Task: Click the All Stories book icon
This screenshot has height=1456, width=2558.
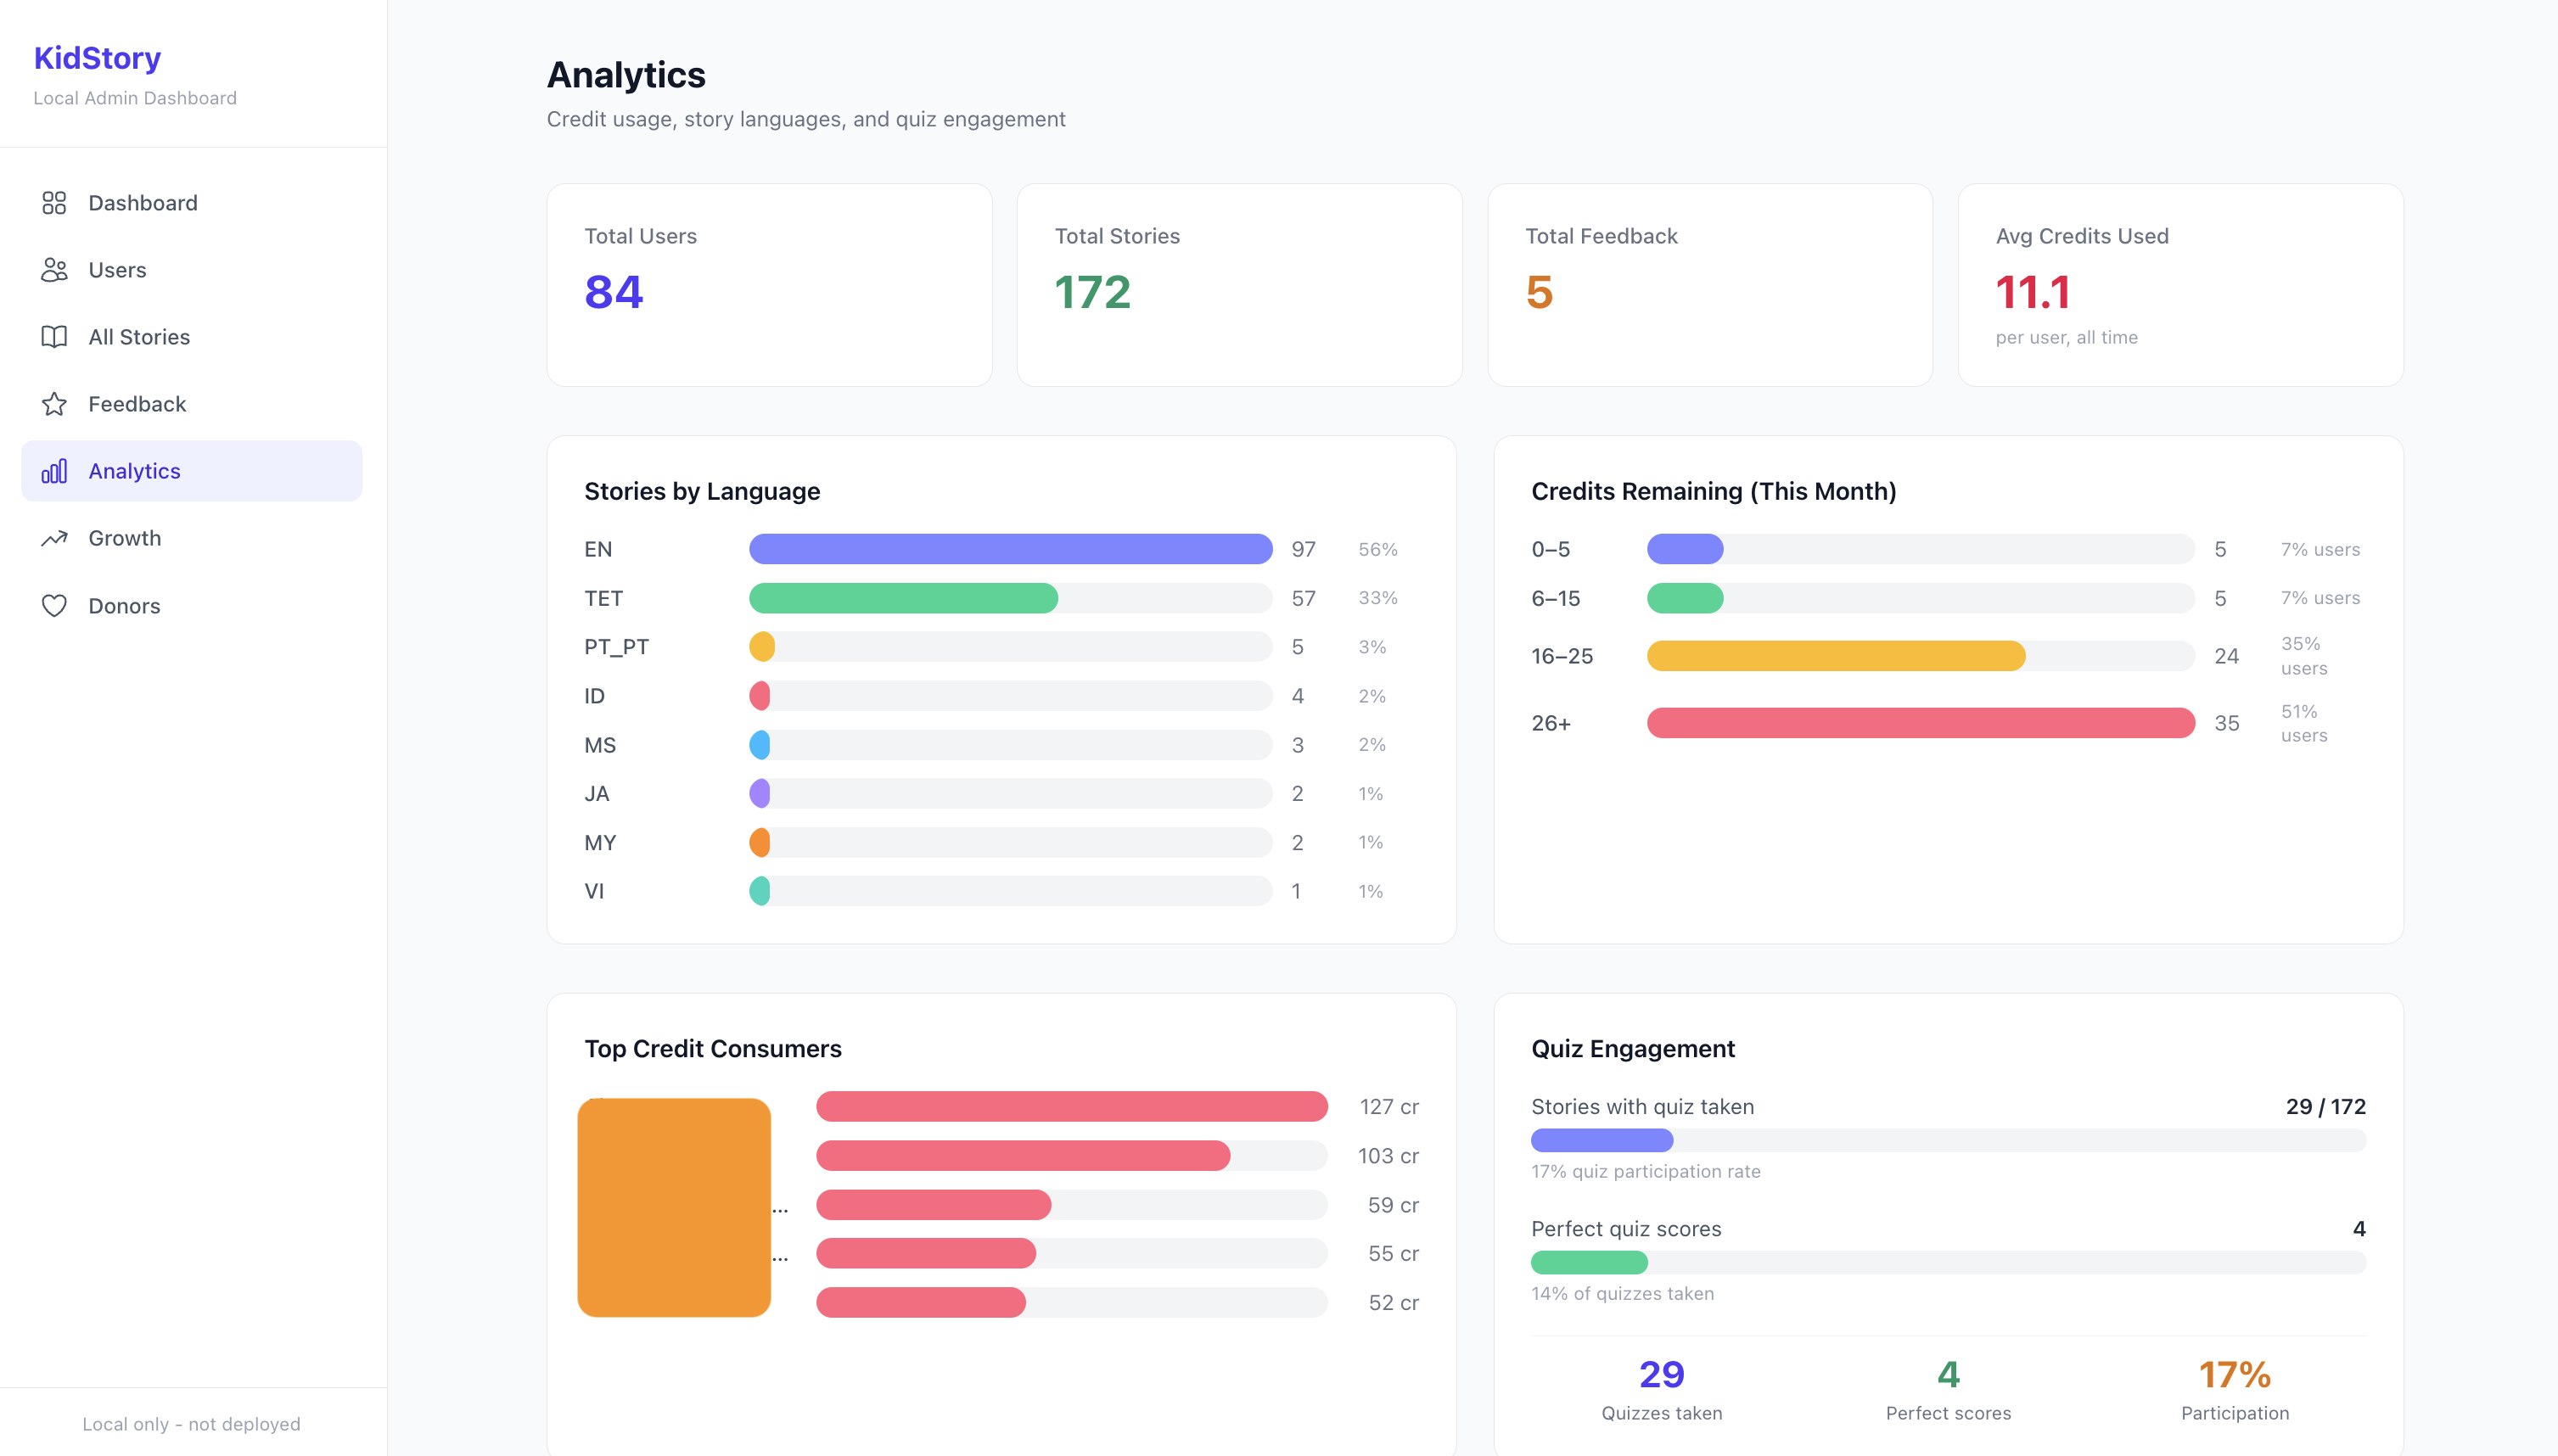Action: (x=54, y=337)
